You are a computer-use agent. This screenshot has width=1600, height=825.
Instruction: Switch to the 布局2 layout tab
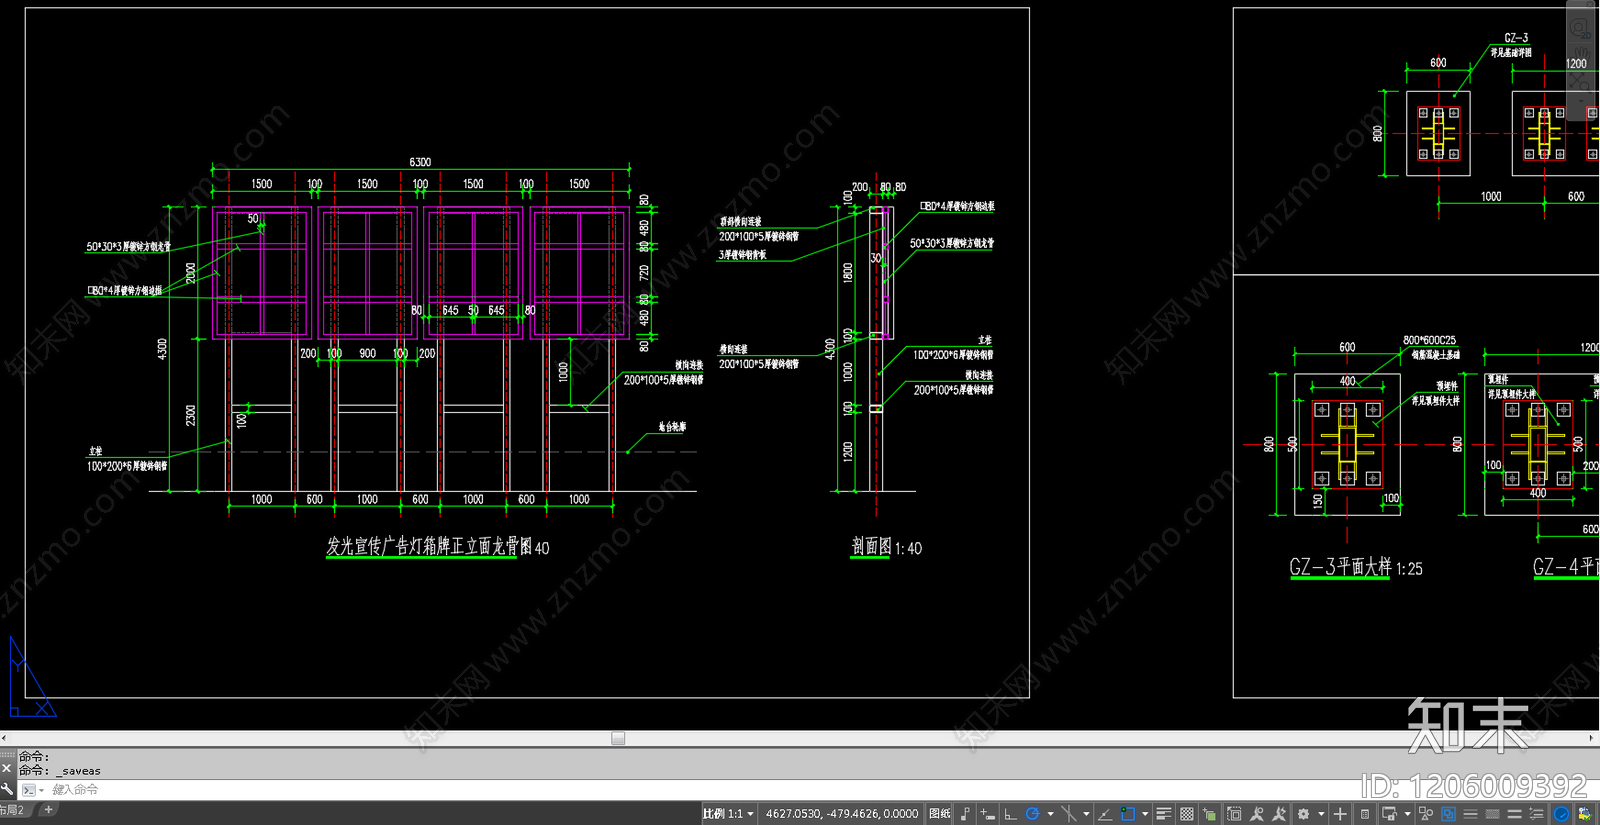[x=12, y=810]
